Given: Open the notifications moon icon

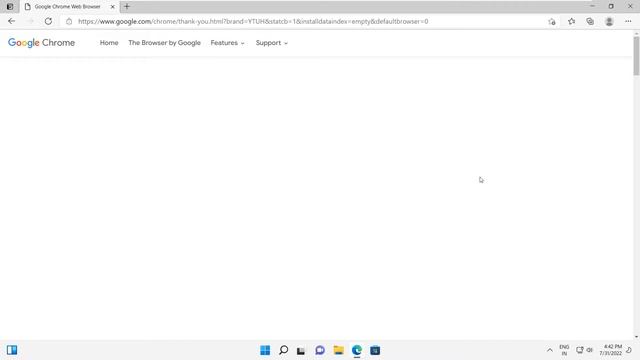Looking at the screenshot, I should pos(629,350).
